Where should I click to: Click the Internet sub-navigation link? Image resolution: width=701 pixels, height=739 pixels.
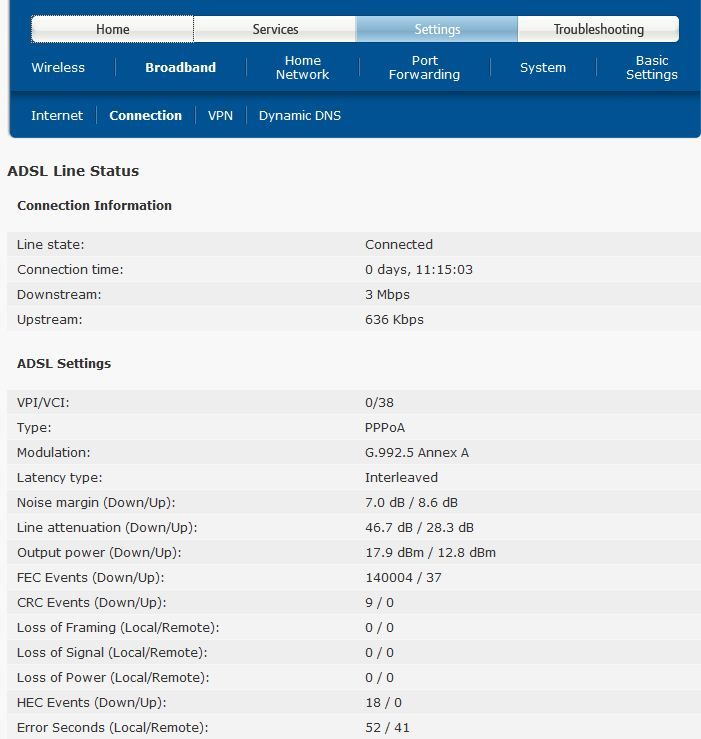tap(57, 116)
